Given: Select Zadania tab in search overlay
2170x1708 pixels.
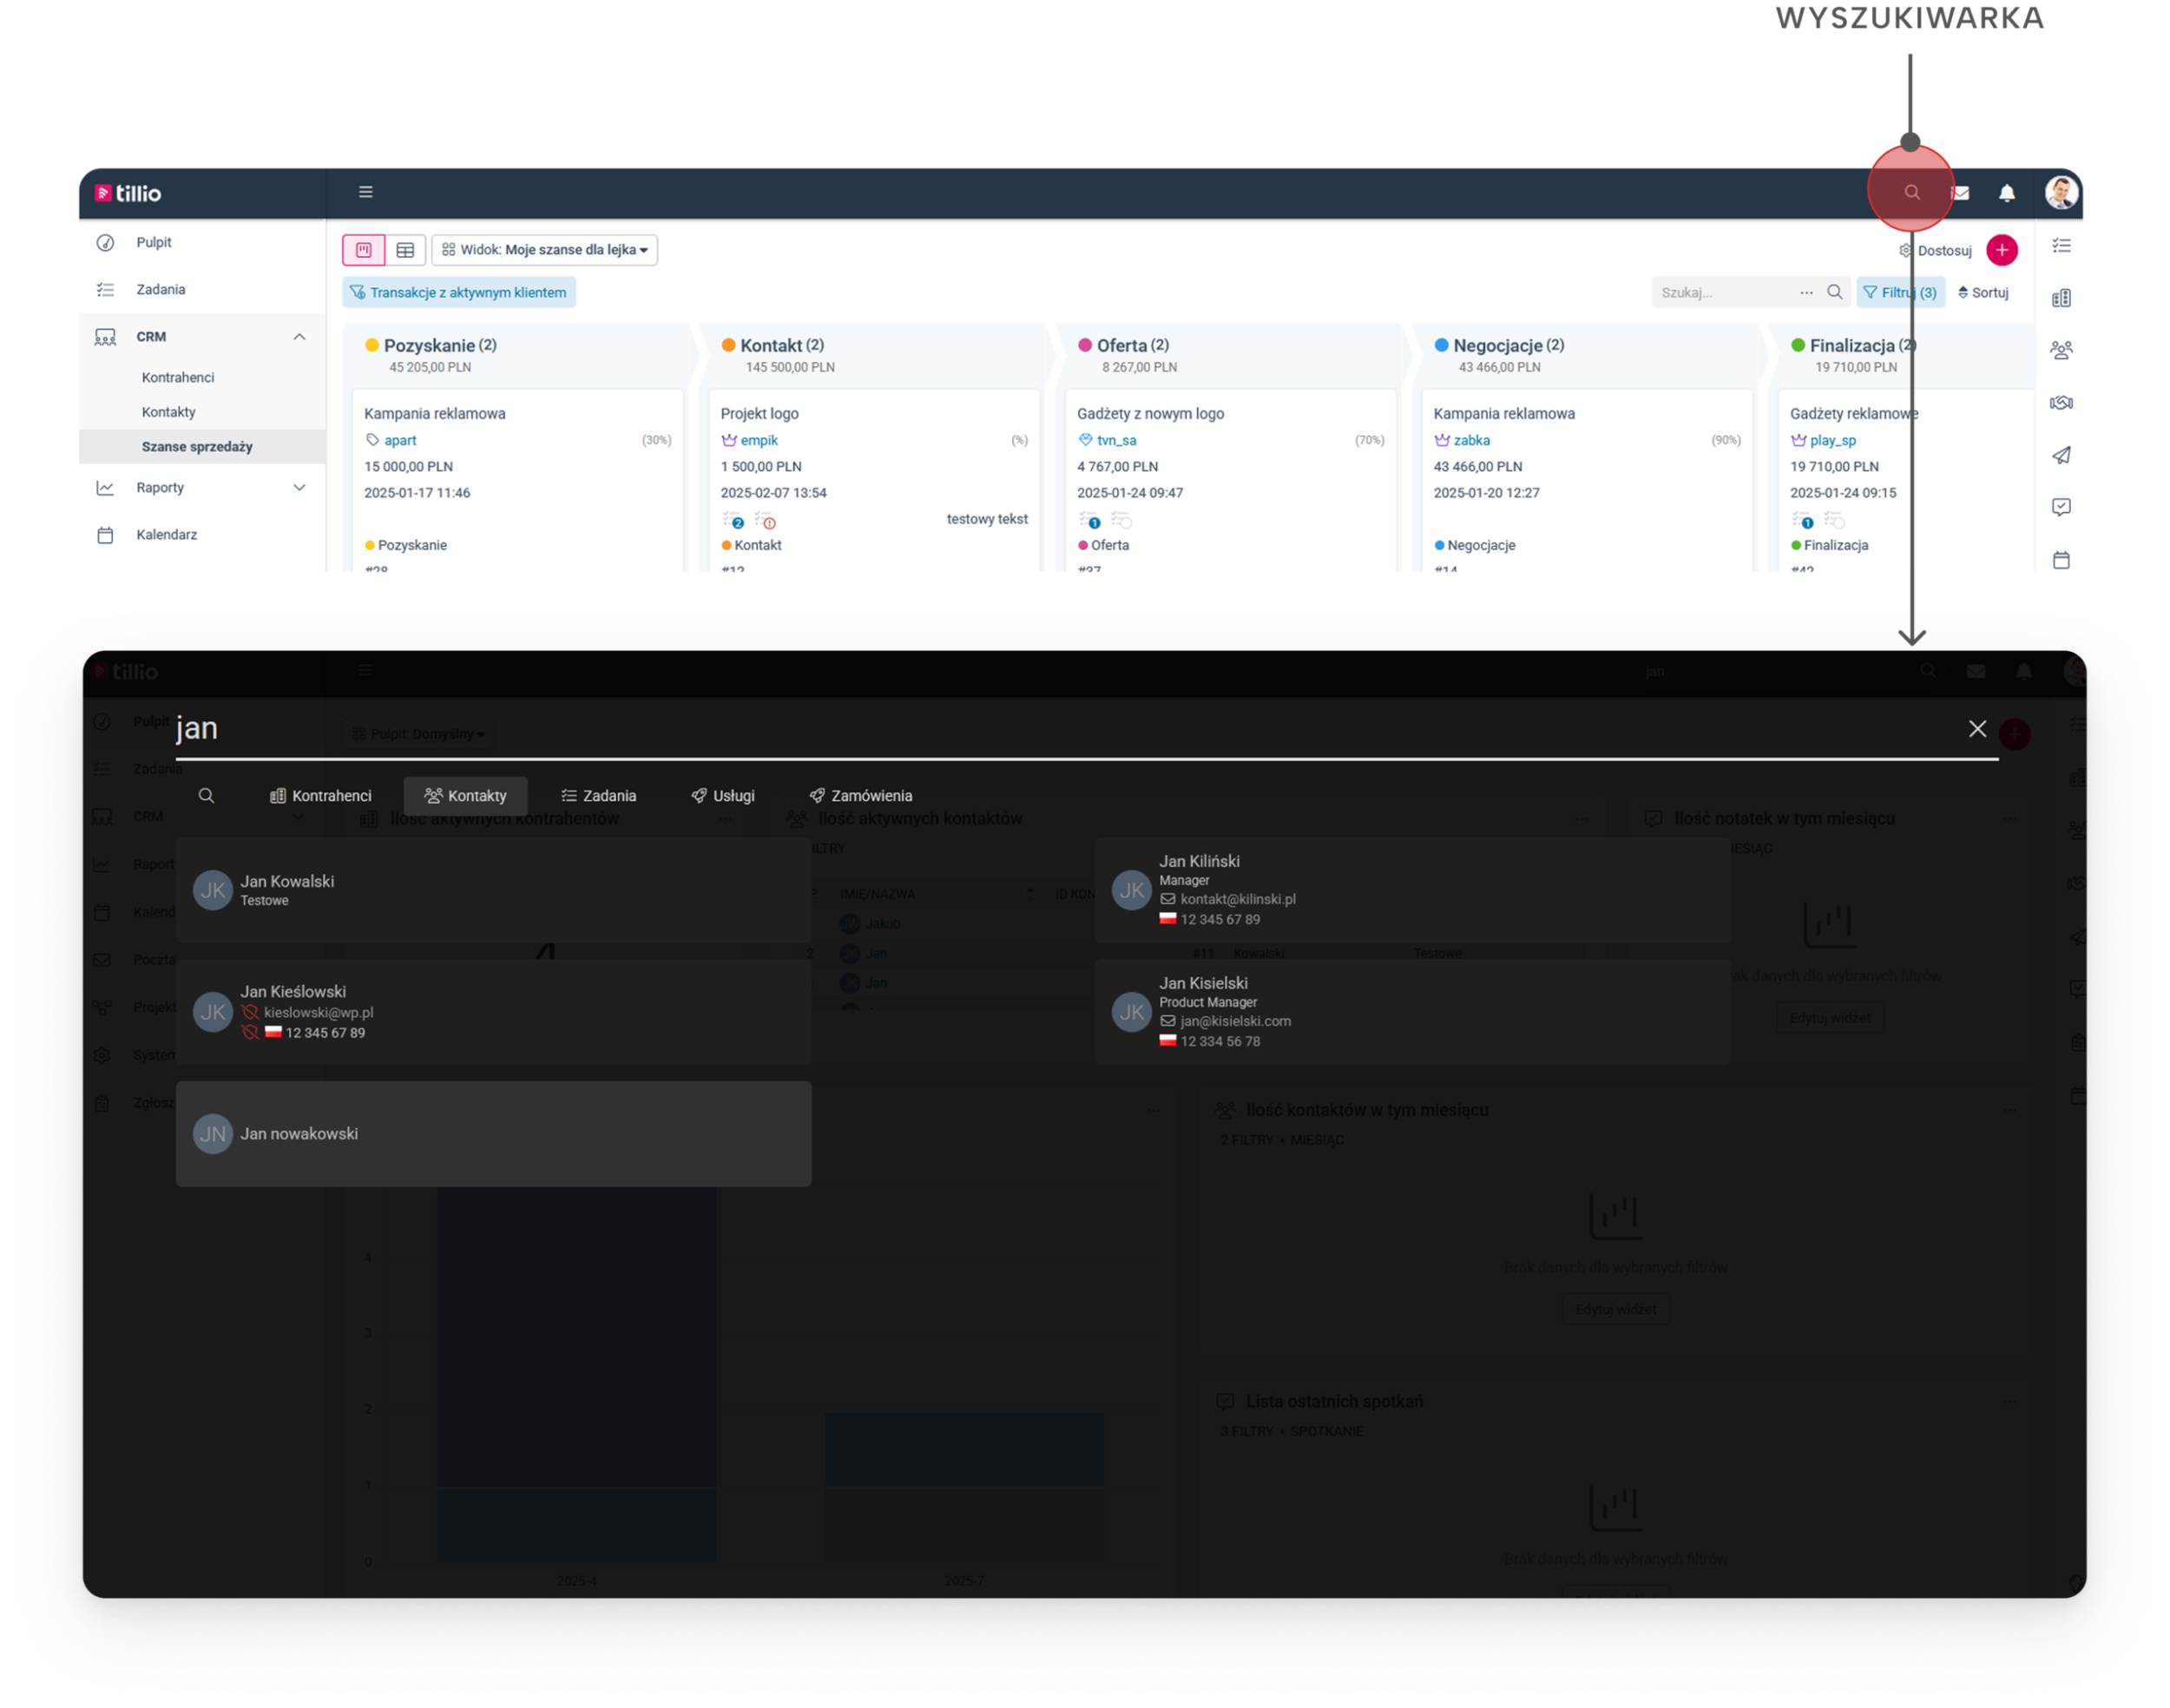Looking at the screenshot, I should tap(598, 796).
